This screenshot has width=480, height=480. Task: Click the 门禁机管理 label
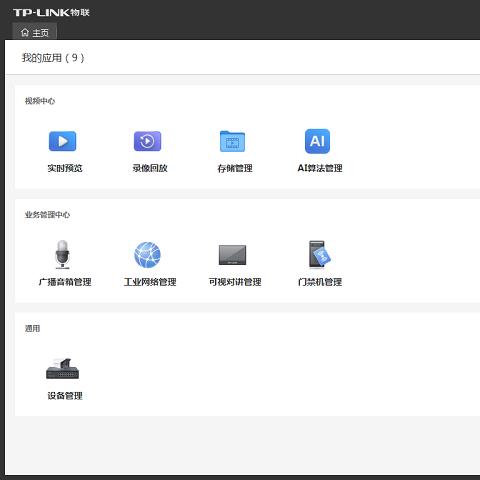[x=320, y=282]
